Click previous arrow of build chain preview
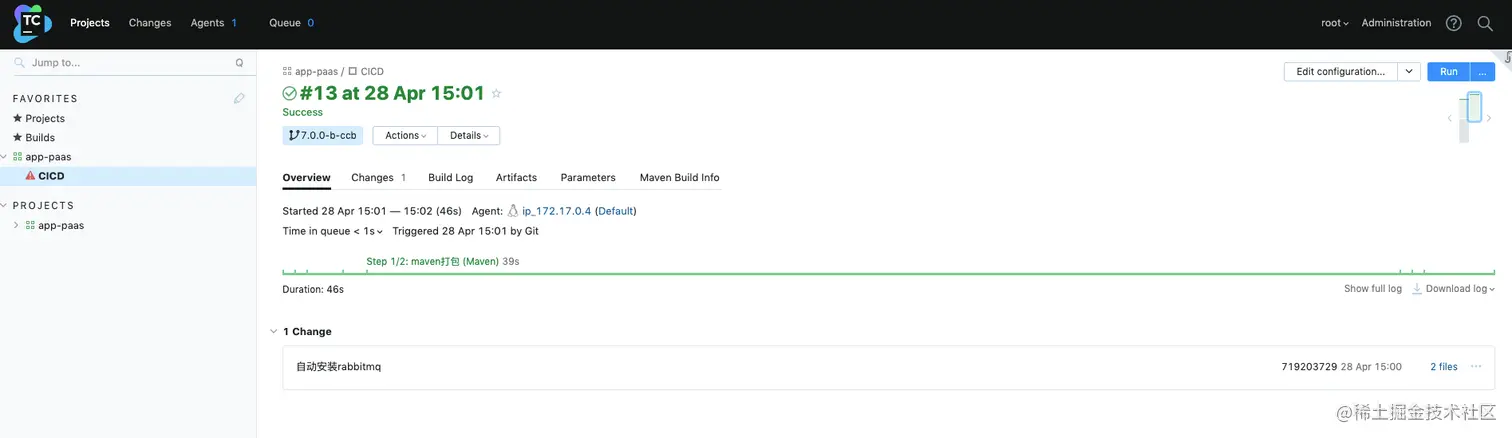The image size is (1512, 438). click(x=1450, y=118)
